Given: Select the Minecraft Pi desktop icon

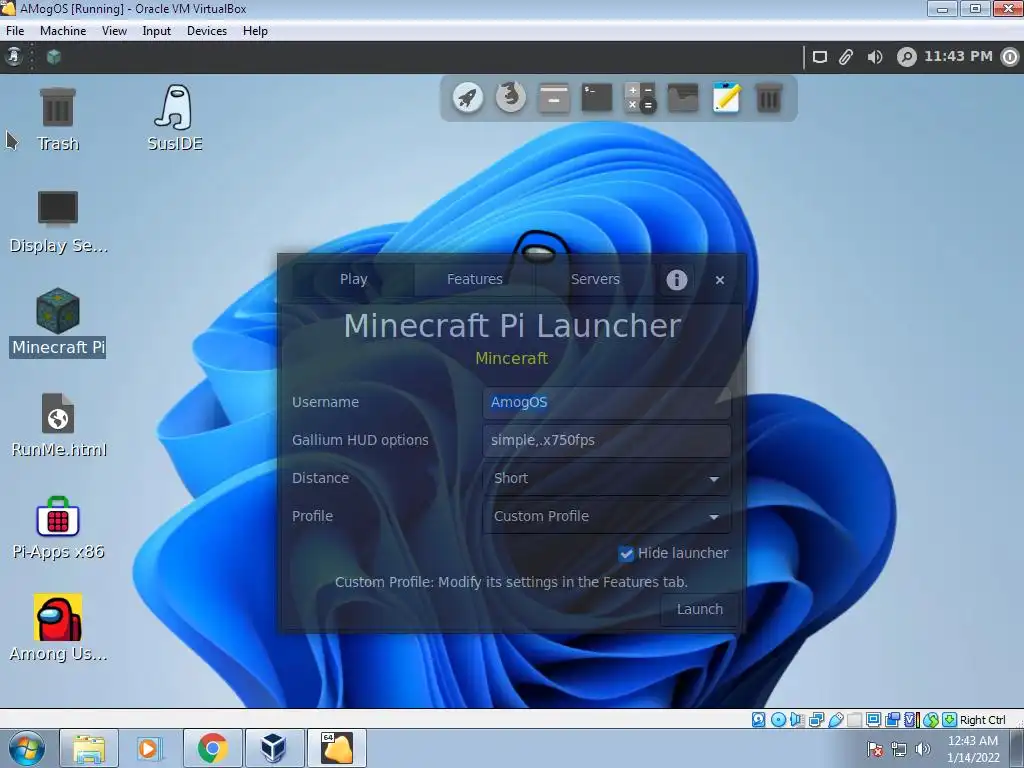Looking at the screenshot, I should pos(58,323).
